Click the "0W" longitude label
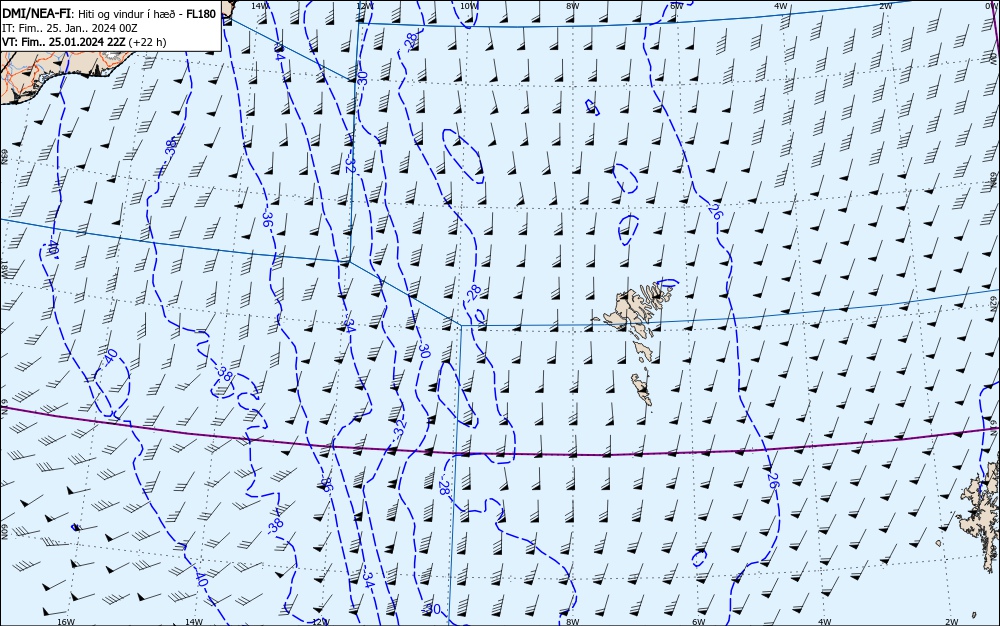1000x626 pixels. pos(990,6)
